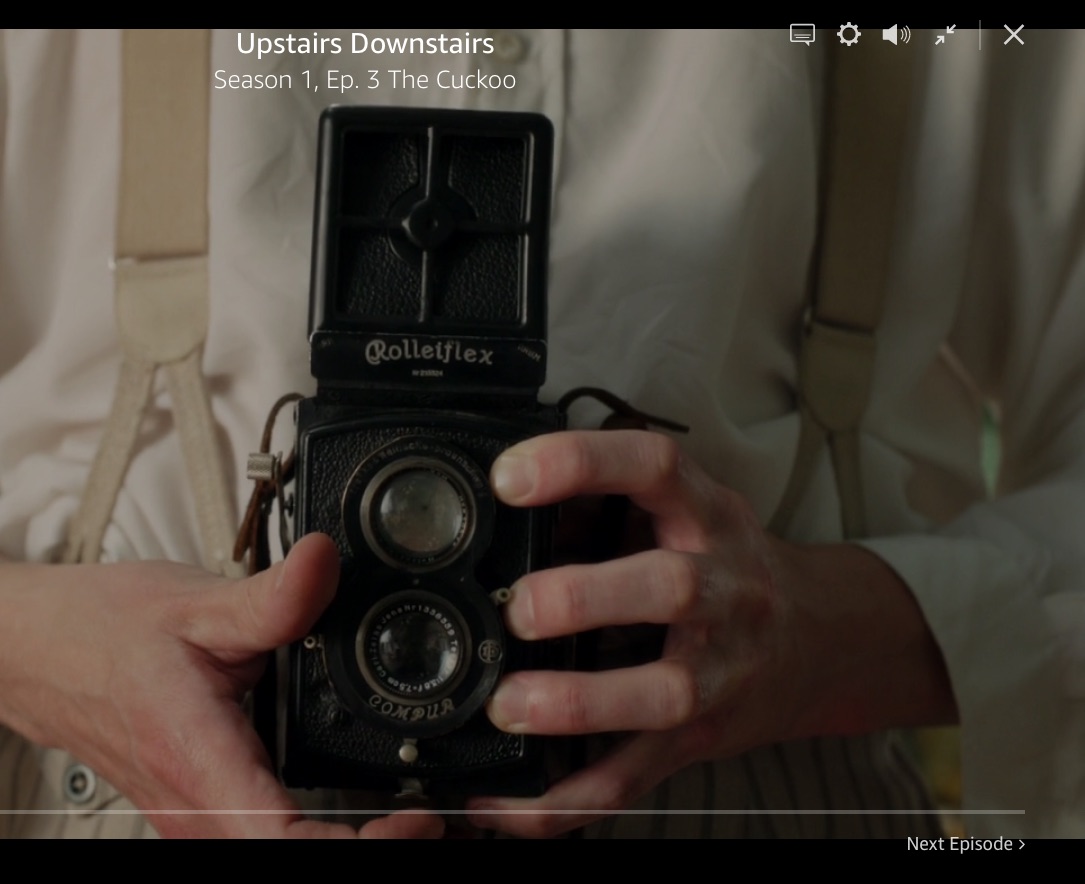Exit fullscreen with the shrink arrows icon
1085x884 pixels.
pos(945,35)
